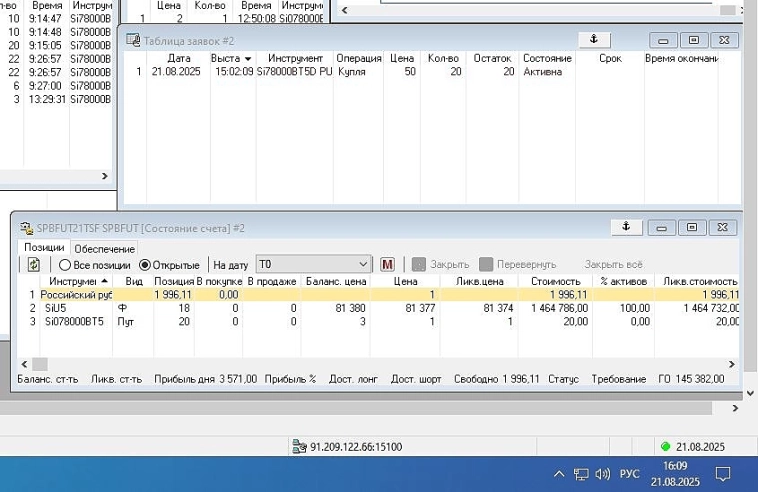Click the refresh icon in account toolbar
Screen dimensions: 758x492
pyautogui.click(x=33, y=265)
